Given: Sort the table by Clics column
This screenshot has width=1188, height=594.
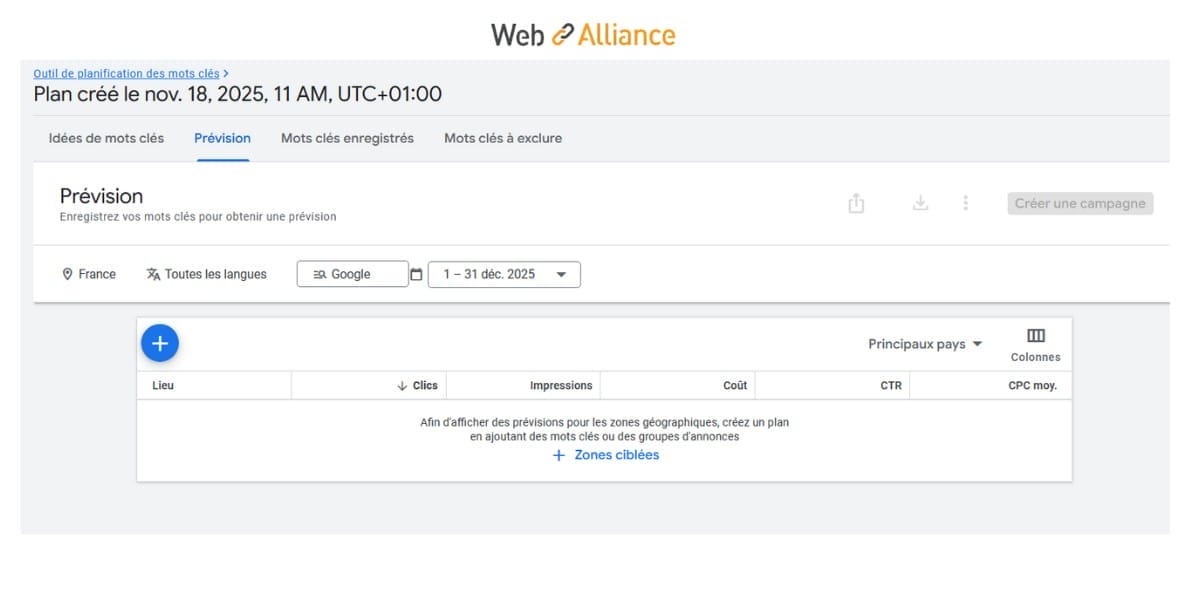Looking at the screenshot, I should (x=418, y=385).
